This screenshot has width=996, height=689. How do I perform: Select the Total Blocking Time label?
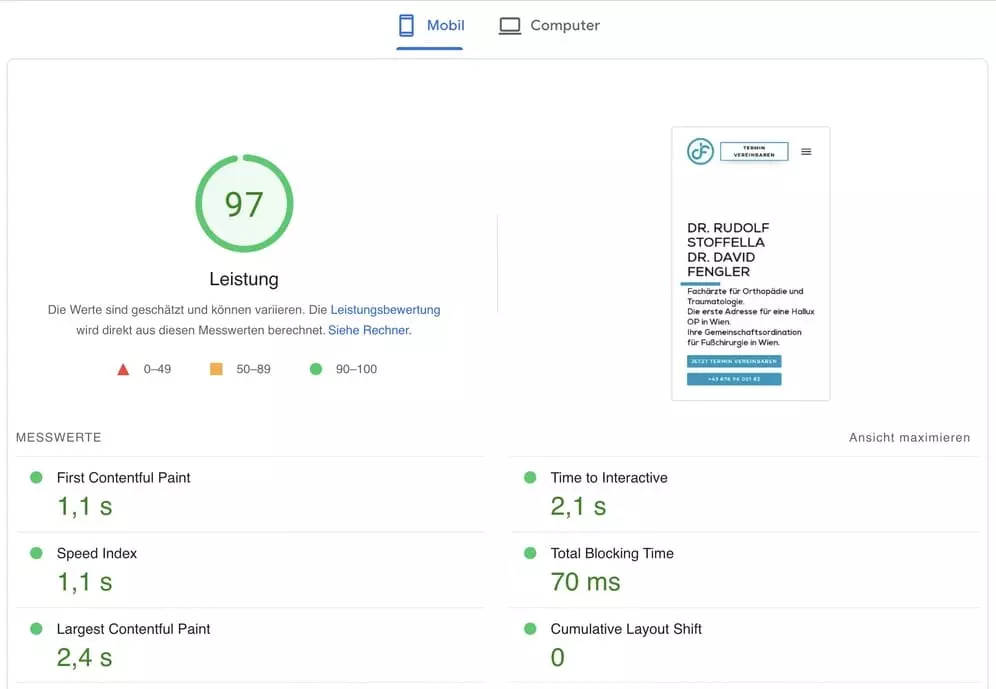[612, 553]
